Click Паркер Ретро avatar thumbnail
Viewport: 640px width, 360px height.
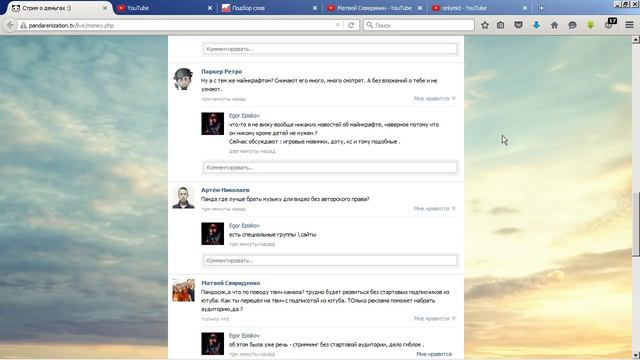click(x=183, y=79)
